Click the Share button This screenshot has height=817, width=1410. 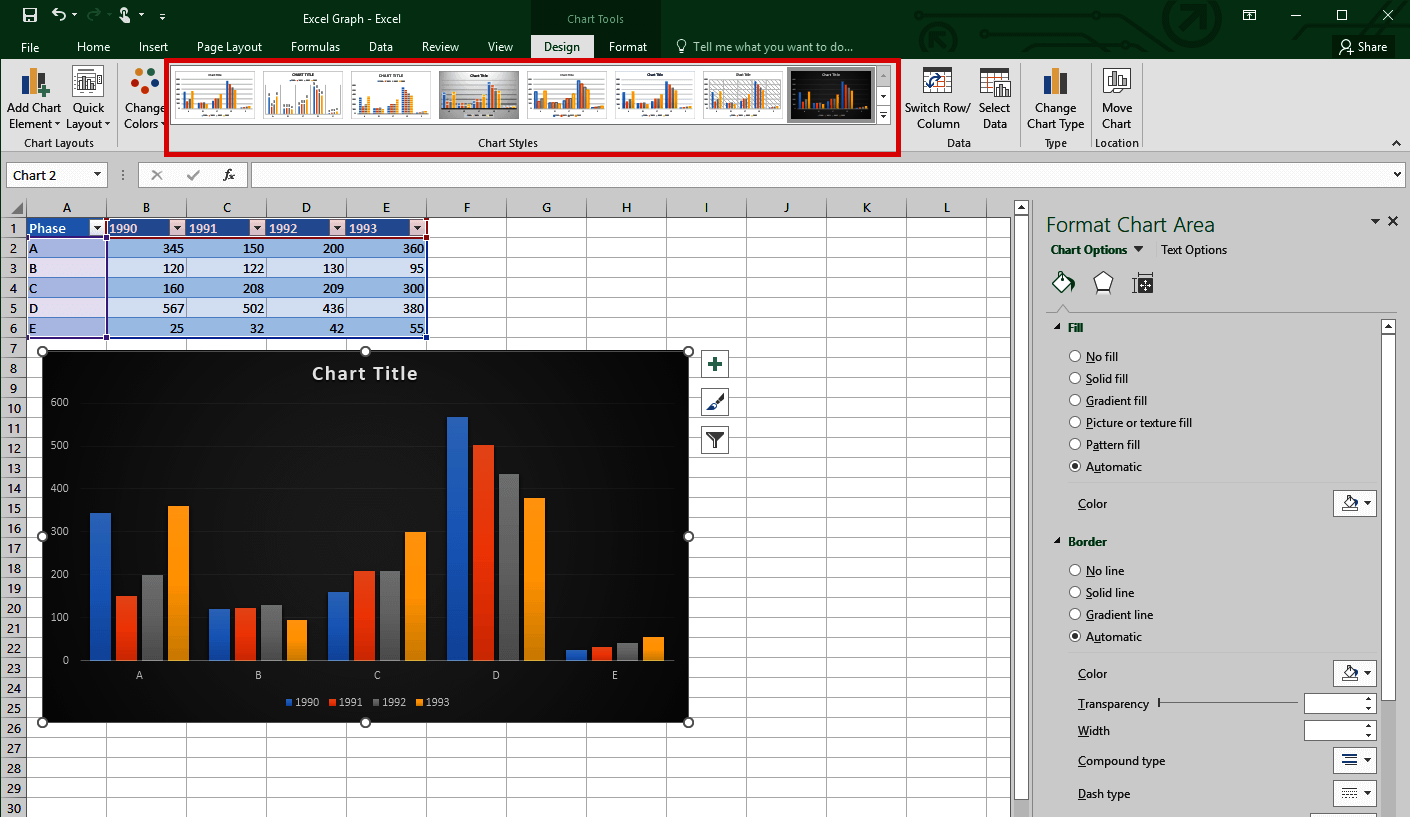tap(1364, 46)
